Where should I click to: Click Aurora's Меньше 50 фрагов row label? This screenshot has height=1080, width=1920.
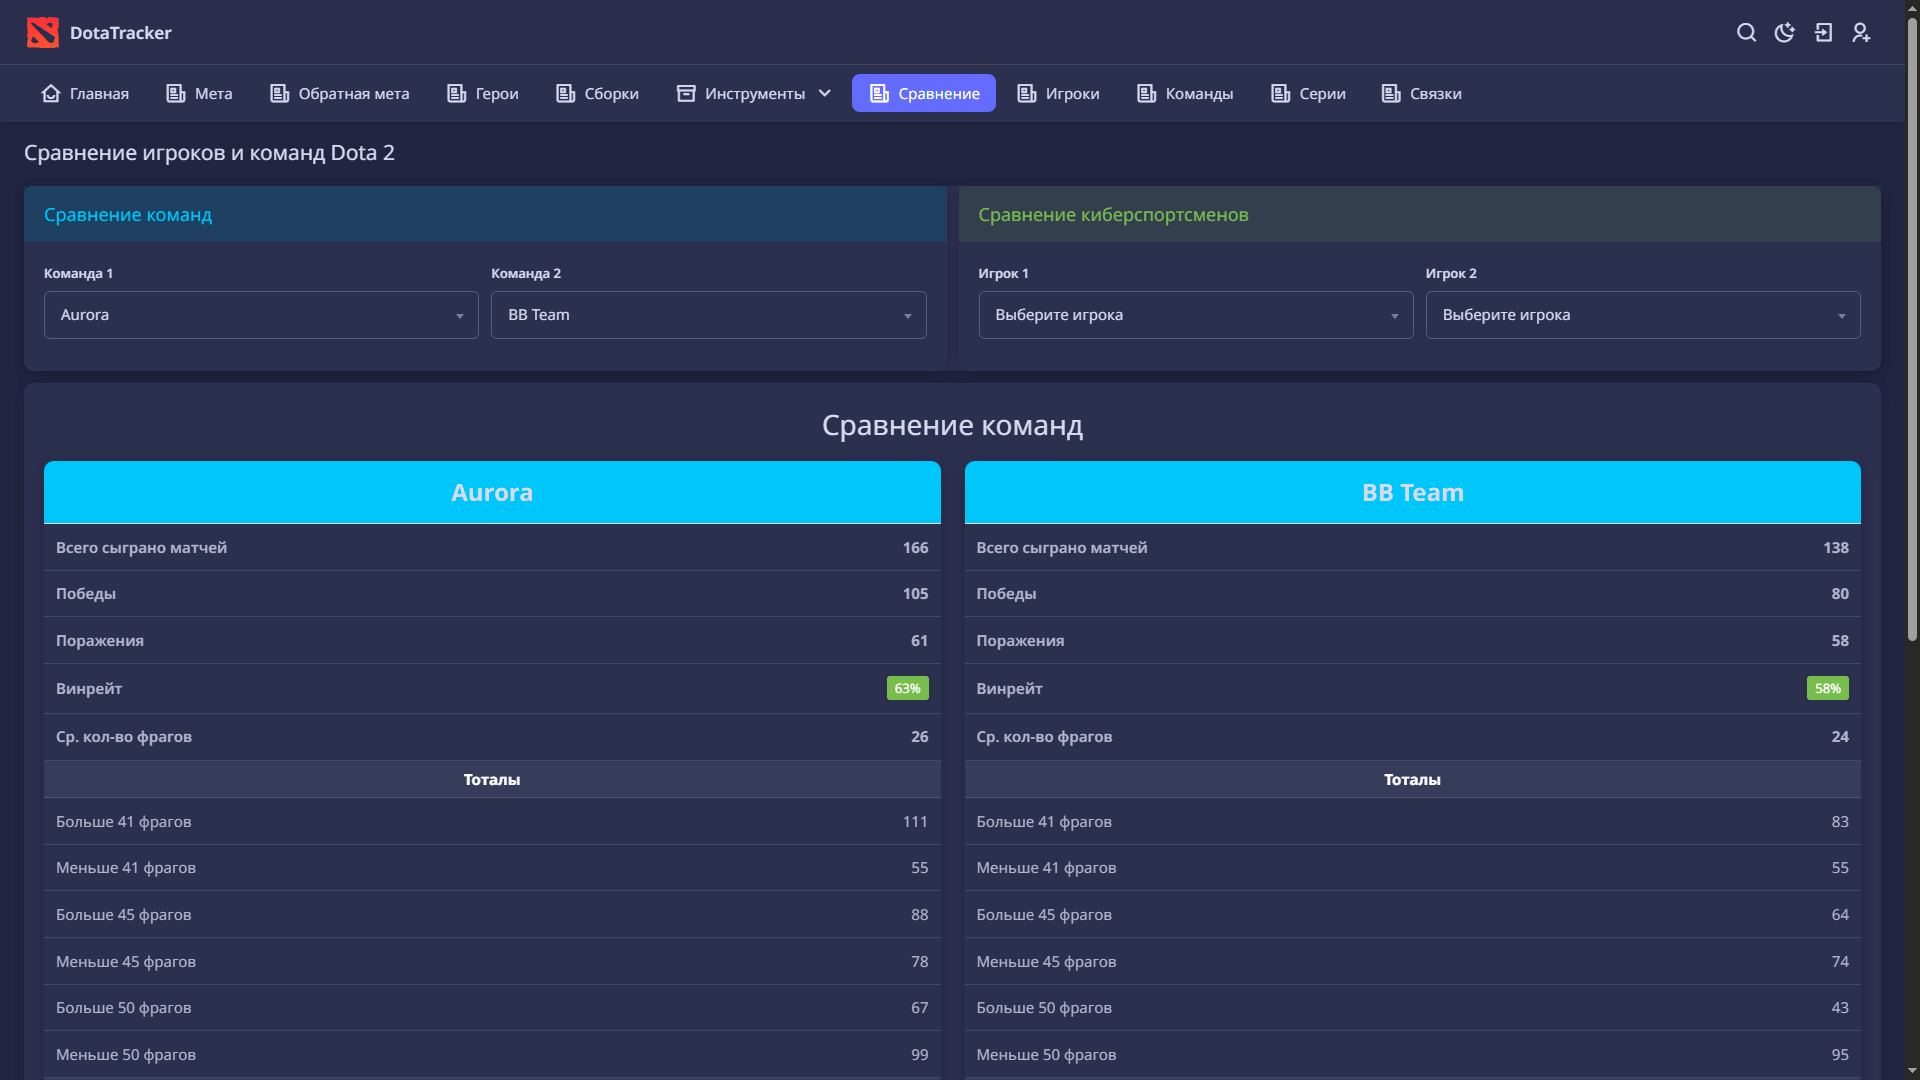tap(126, 1055)
